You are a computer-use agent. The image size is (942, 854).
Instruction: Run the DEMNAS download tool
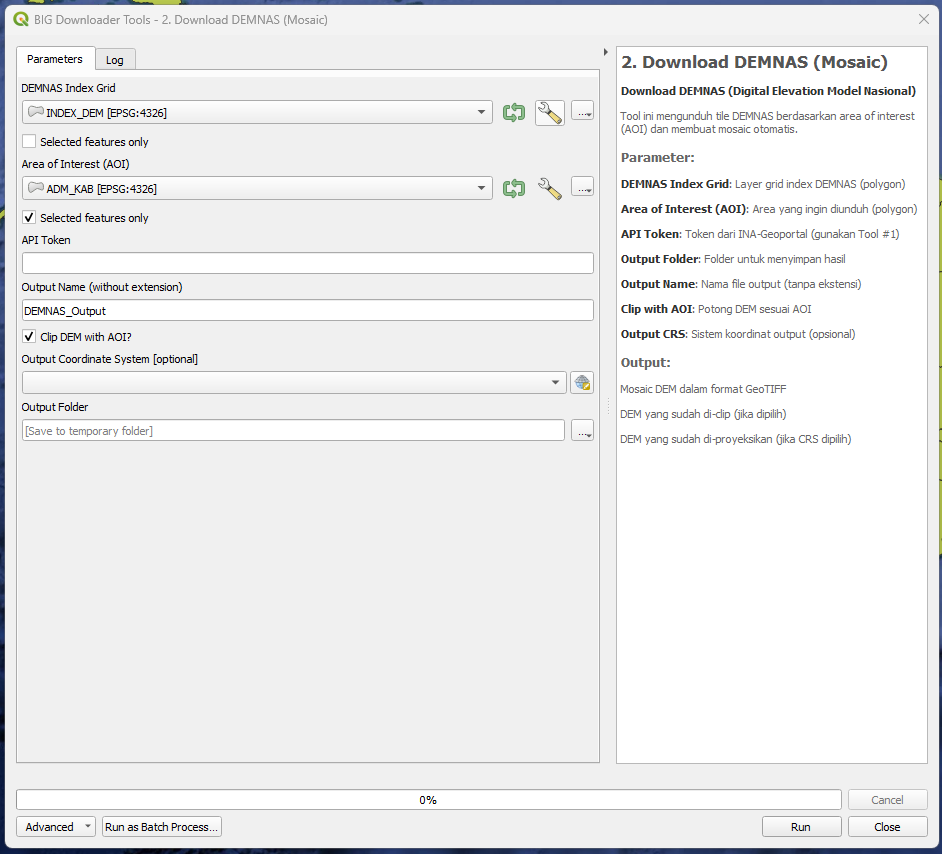[801, 827]
